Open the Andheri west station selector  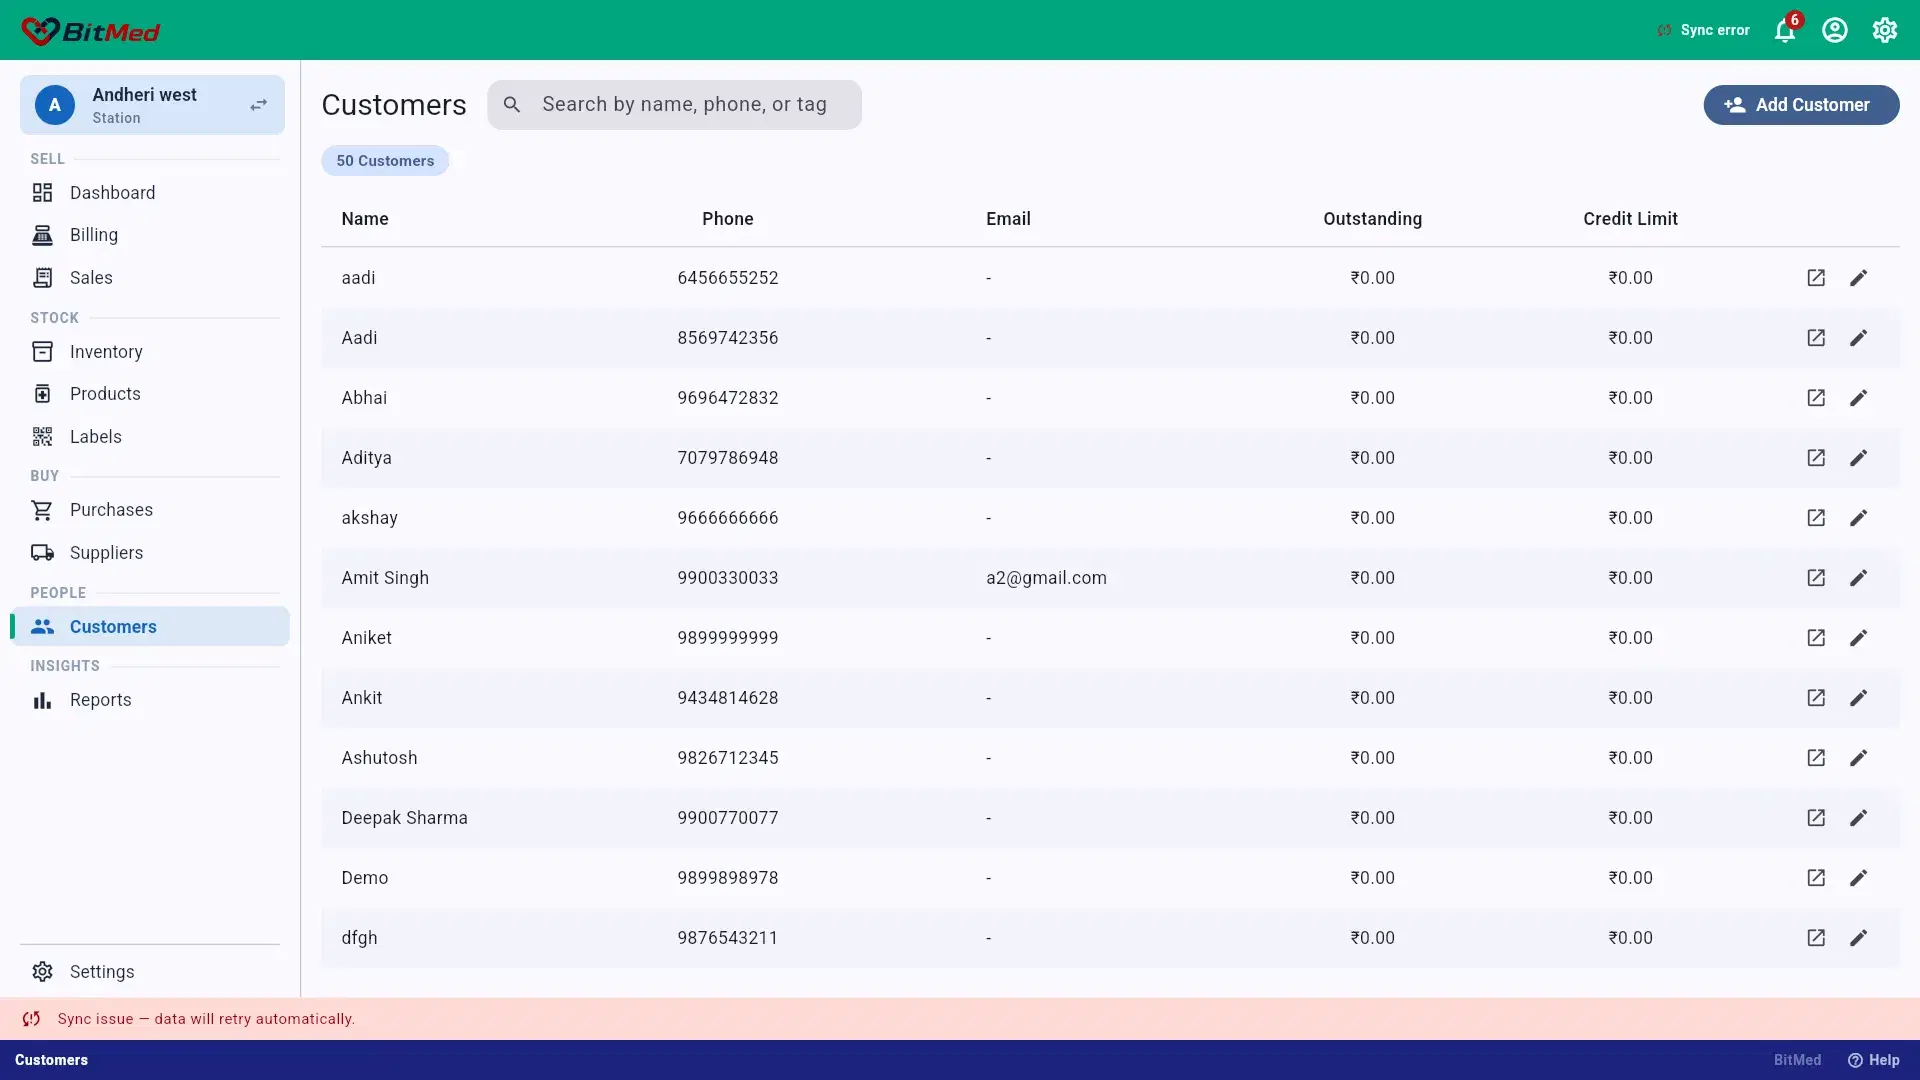pos(152,105)
